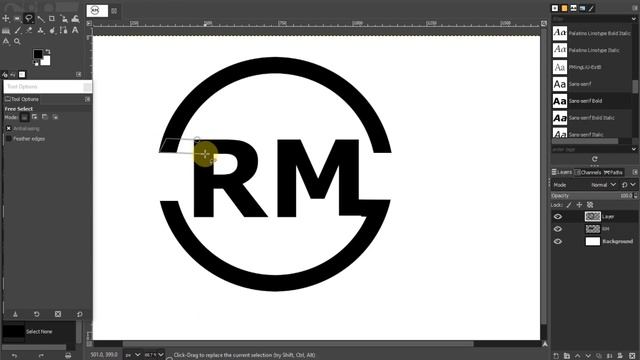640x360 pixels.
Task: Select the RM image tab thumbnail
Action: pyautogui.click(x=97, y=11)
